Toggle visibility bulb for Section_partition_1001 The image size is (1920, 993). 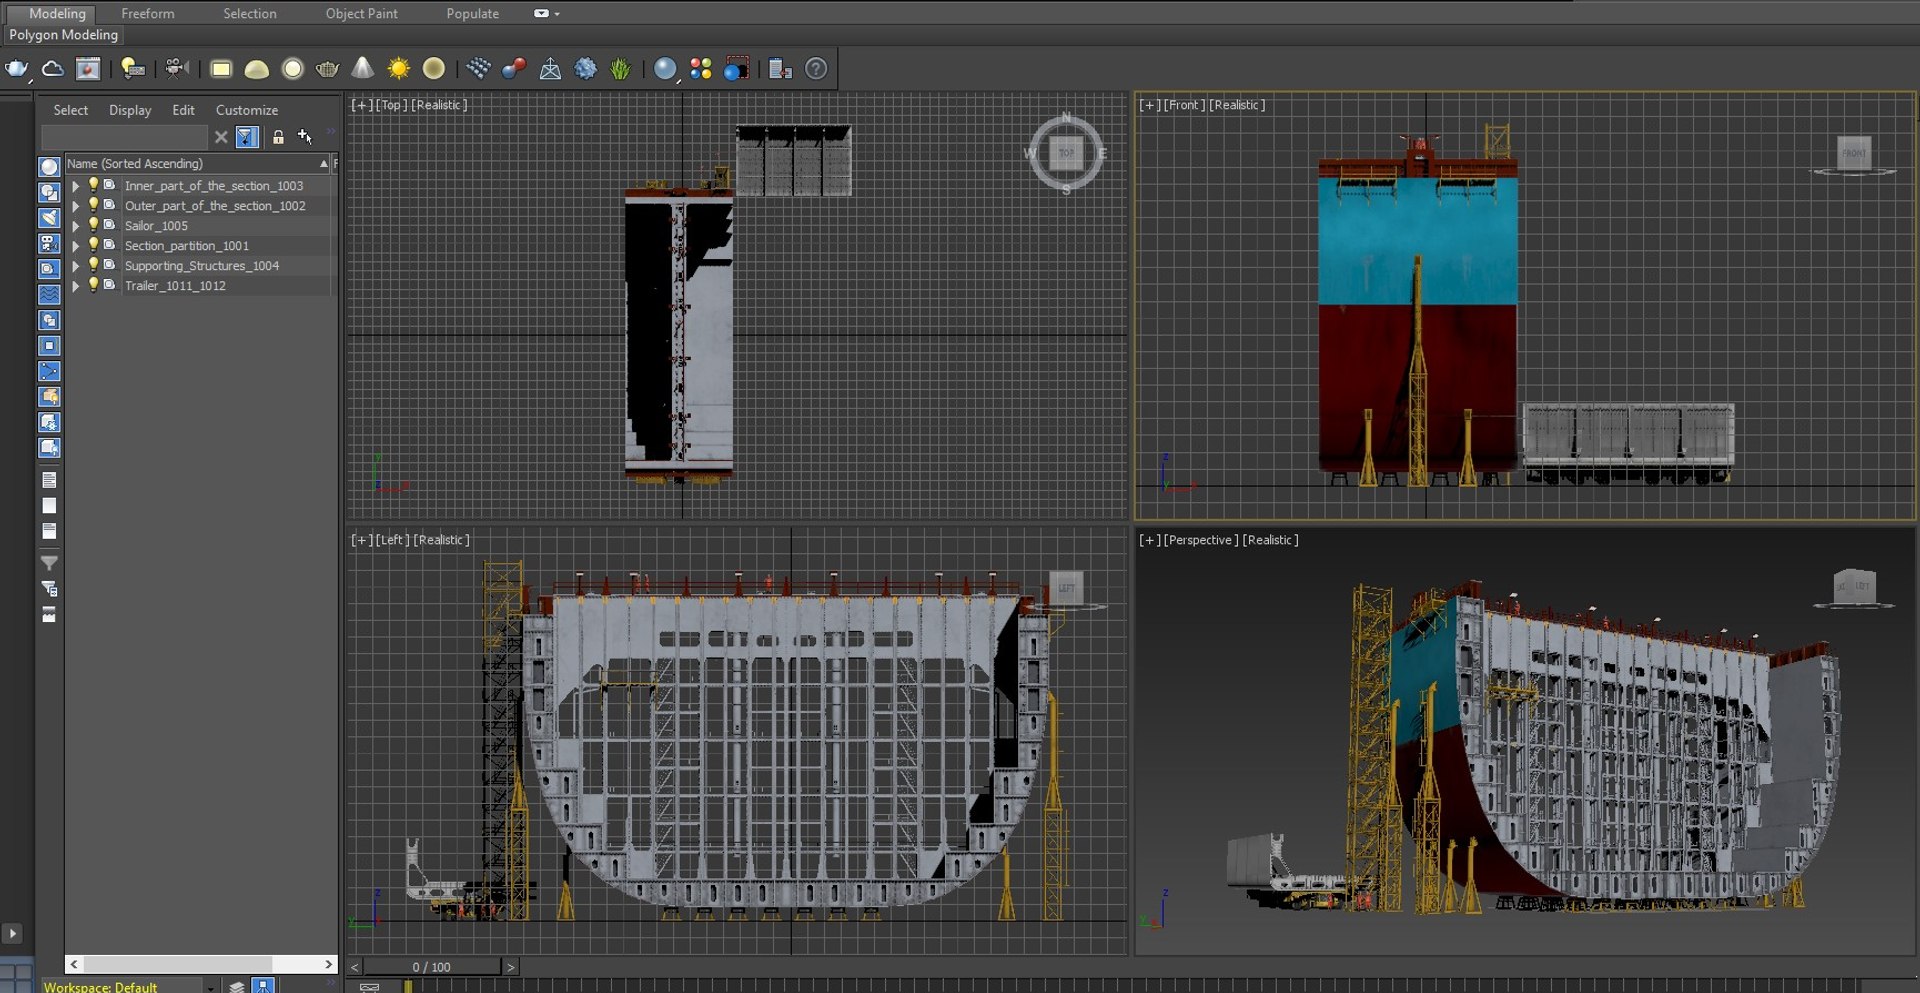click(93, 245)
